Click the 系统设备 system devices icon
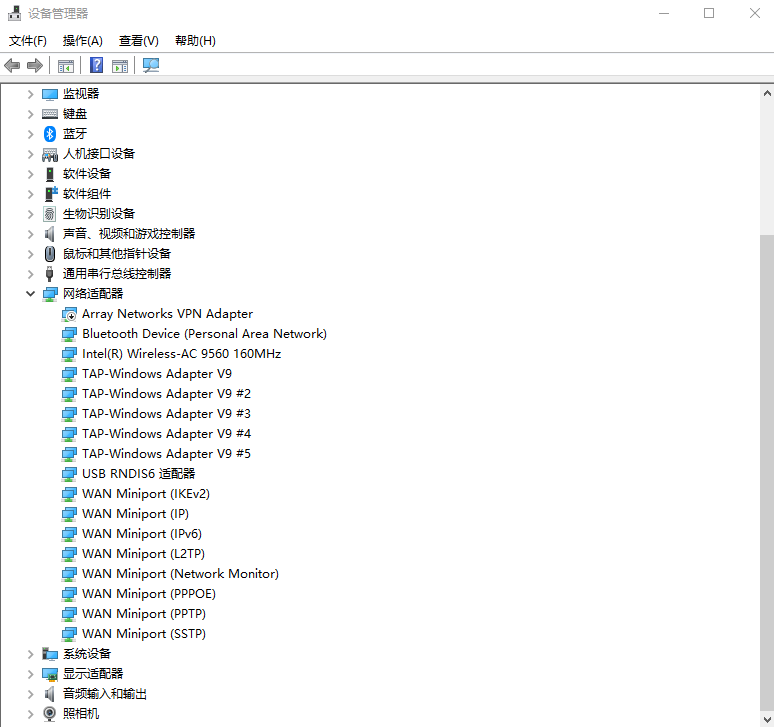Viewport: 774px width, 727px height. point(50,654)
